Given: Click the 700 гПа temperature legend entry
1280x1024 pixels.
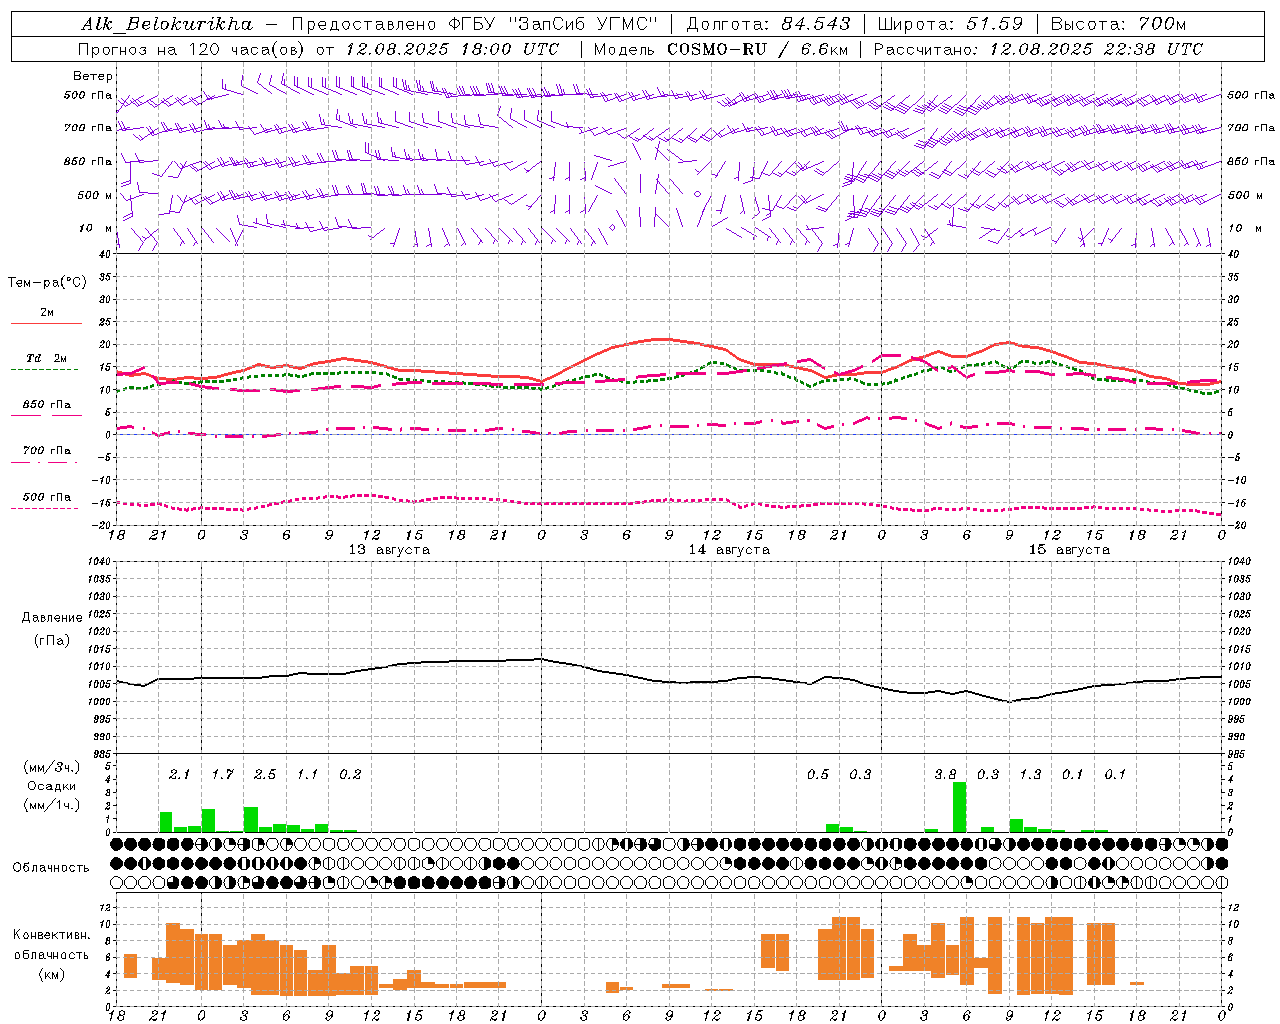Looking at the screenshot, I should click(46, 454).
